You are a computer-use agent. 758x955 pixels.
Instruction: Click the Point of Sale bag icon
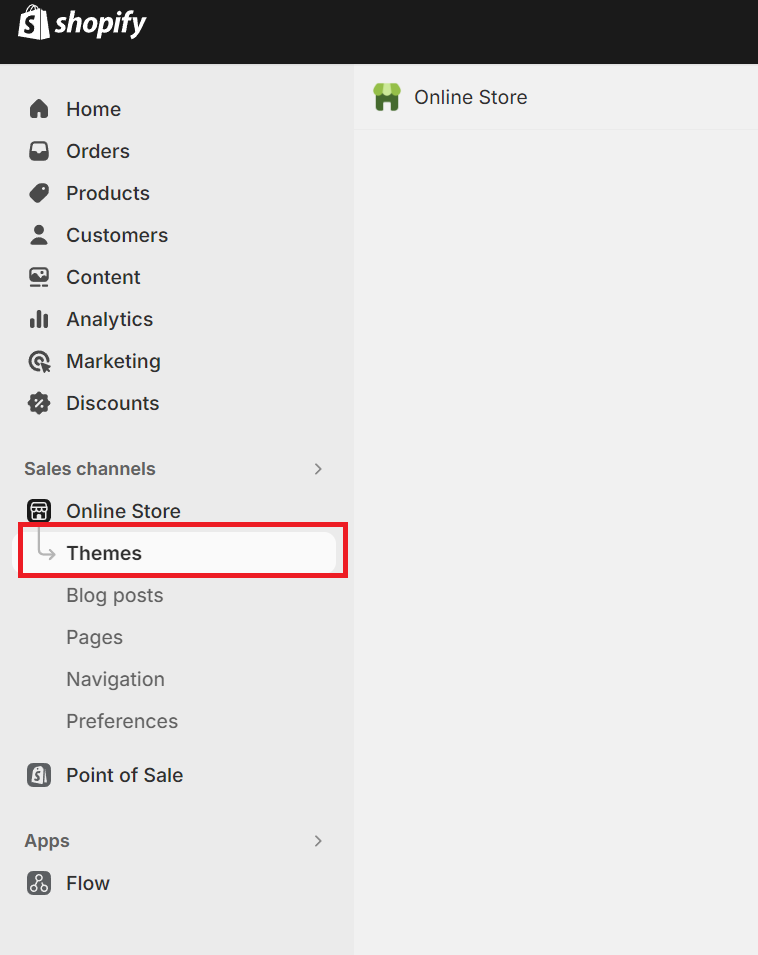click(39, 775)
